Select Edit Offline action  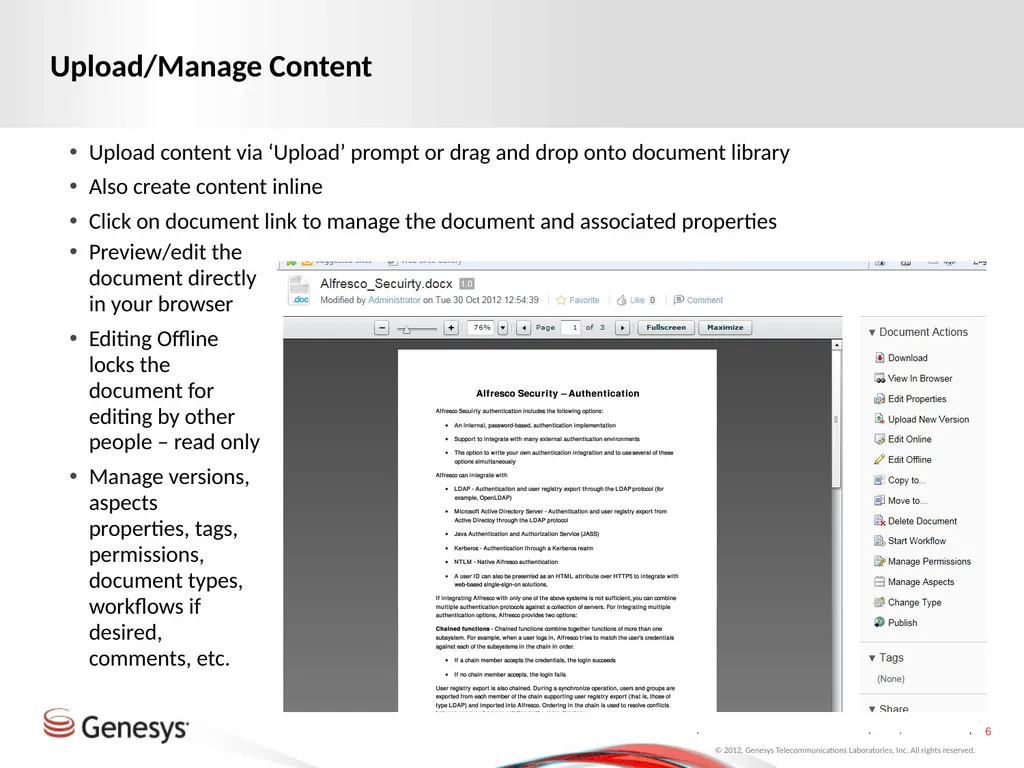(909, 459)
